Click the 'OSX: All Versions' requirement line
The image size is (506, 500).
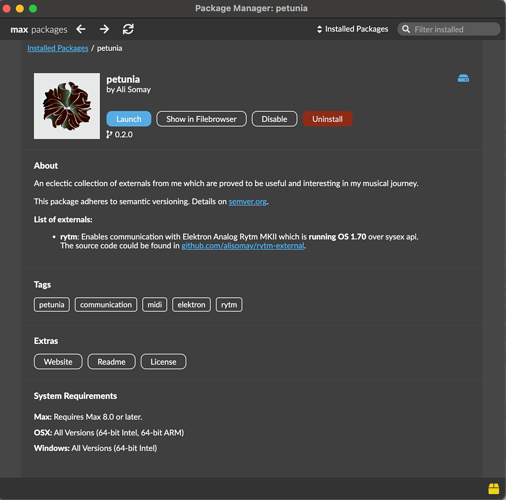pyautogui.click(x=109, y=433)
